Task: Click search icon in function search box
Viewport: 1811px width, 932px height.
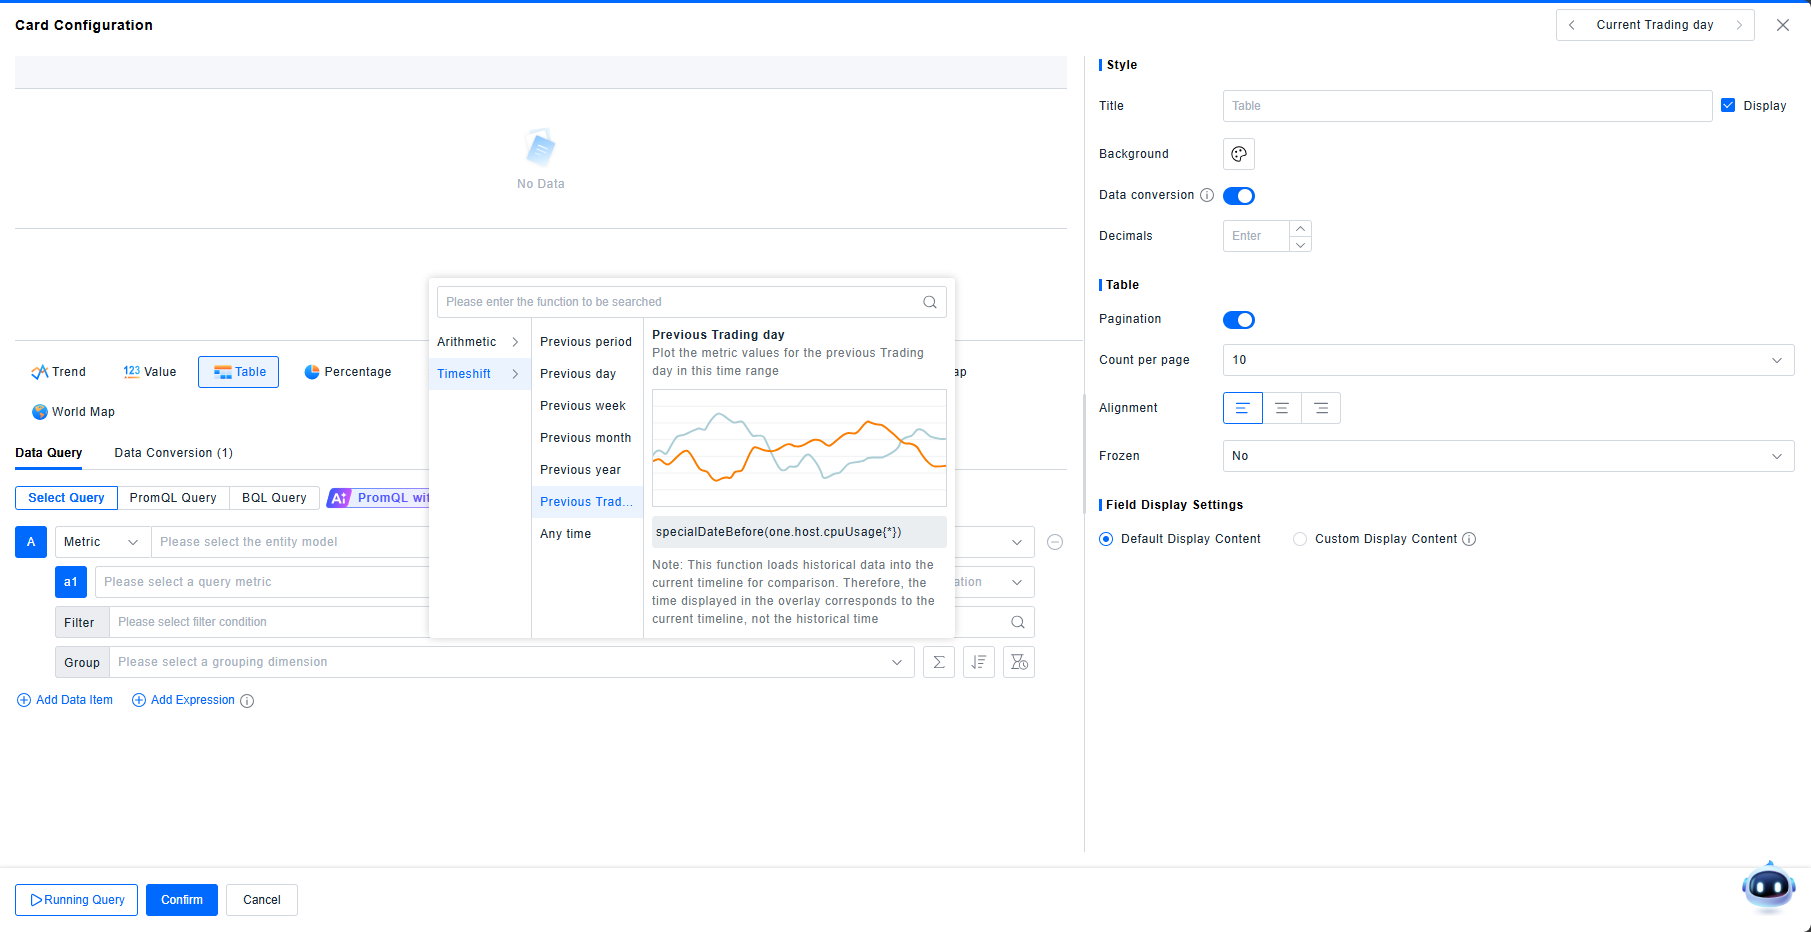Action: point(929,302)
